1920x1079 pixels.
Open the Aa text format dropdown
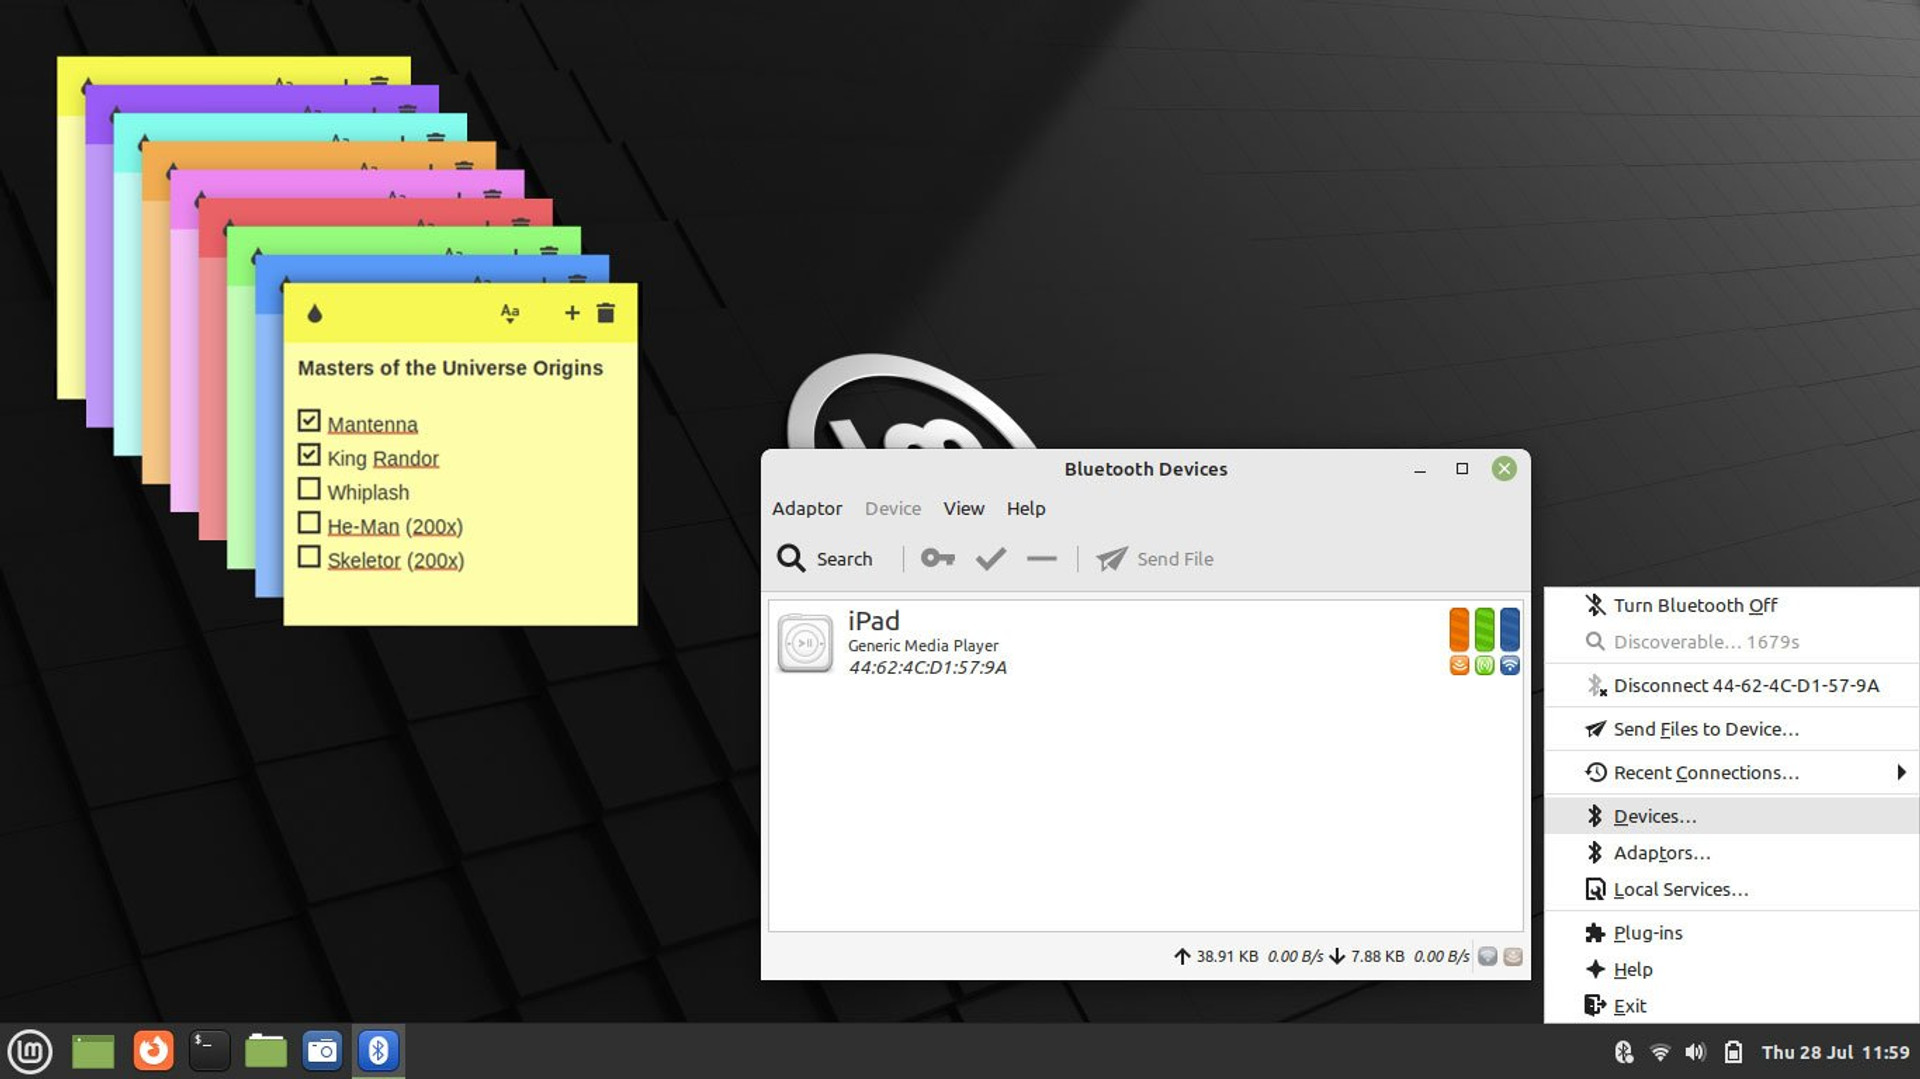point(509,313)
